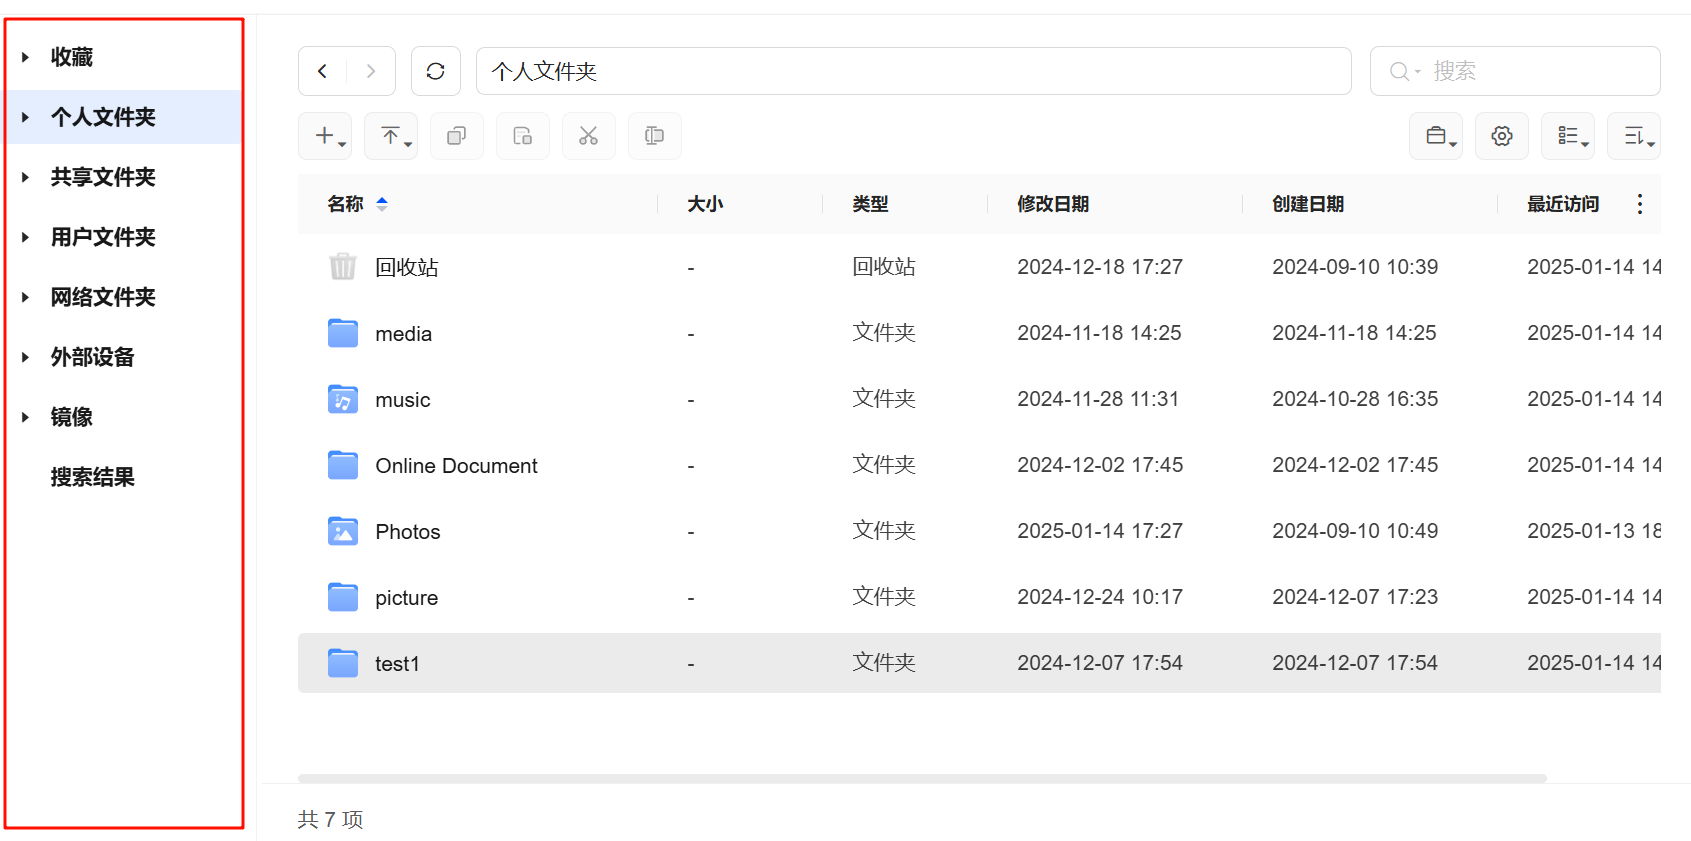This screenshot has height=841, width=1691.
Task: Copy the selected item
Action: pyautogui.click(x=457, y=136)
